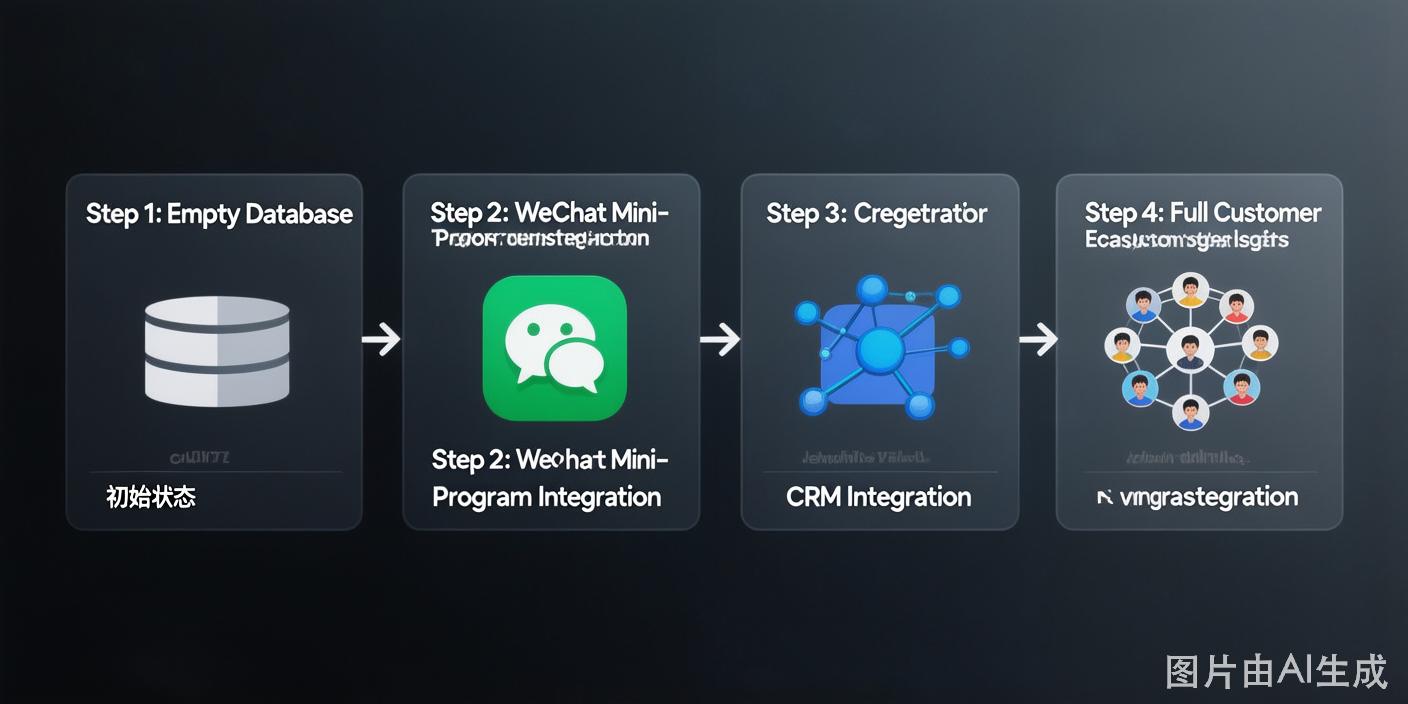1408x704 pixels.
Task: Click the customer network avatars graphic
Action: click(1190, 350)
